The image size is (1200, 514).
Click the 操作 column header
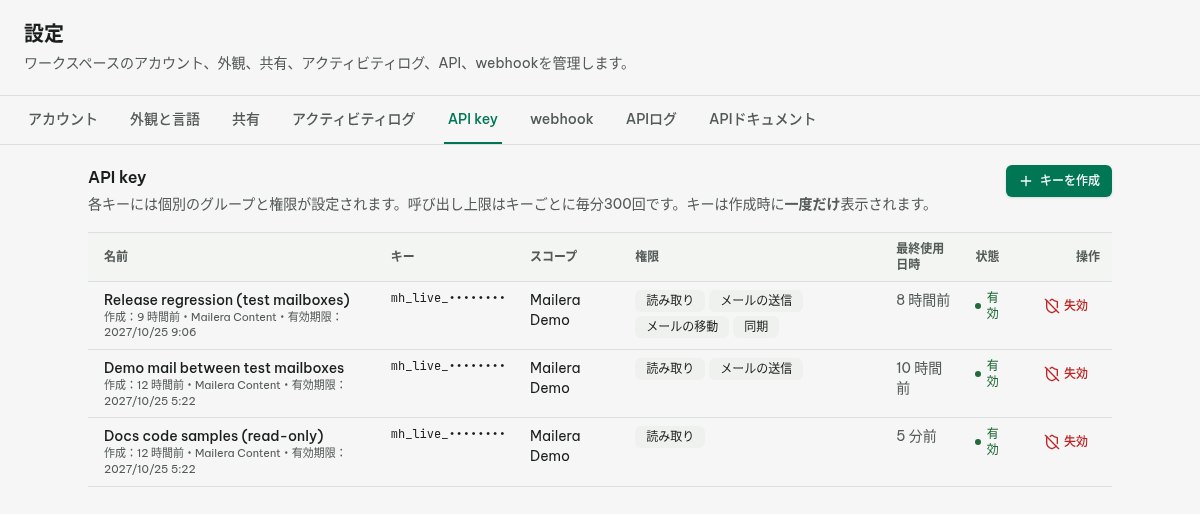pyautogui.click(x=1088, y=257)
